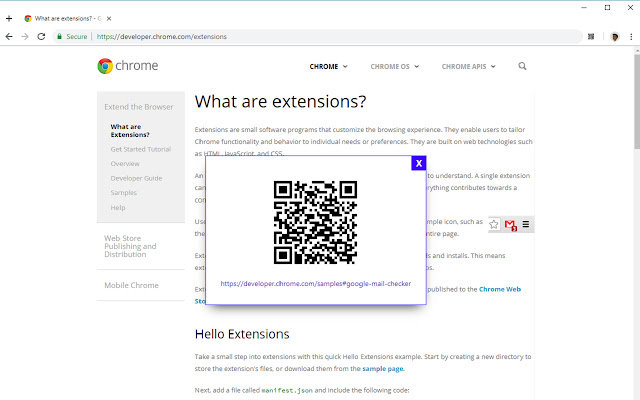Open site search magnifier icon
The image size is (640, 400).
point(522,66)
